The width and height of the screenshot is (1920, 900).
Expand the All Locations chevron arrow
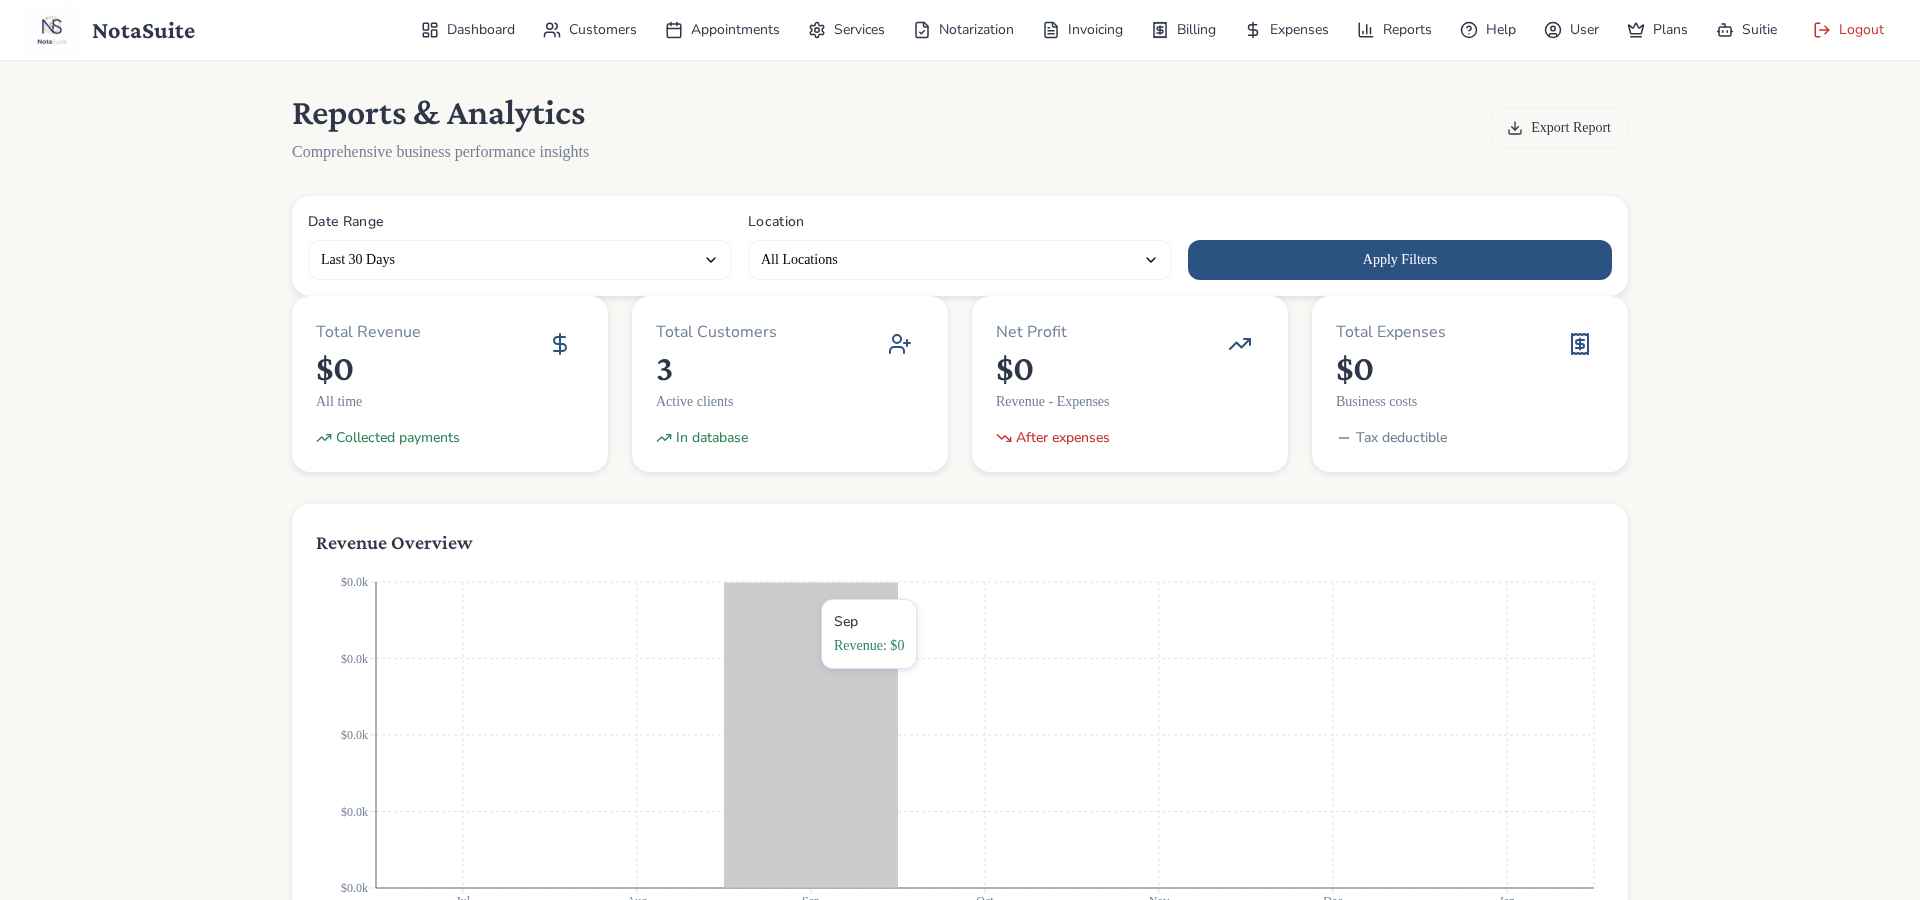(x=1151, y=260)
